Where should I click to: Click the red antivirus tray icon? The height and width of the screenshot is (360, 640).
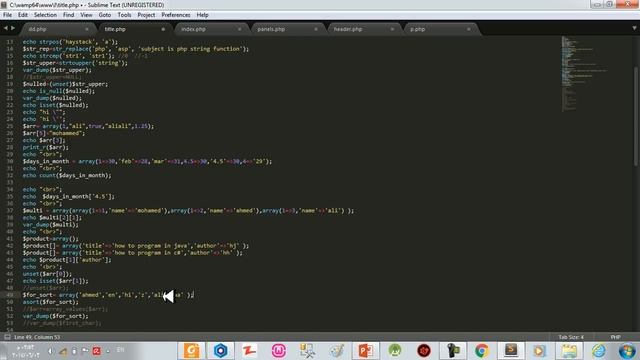[97, 351]
